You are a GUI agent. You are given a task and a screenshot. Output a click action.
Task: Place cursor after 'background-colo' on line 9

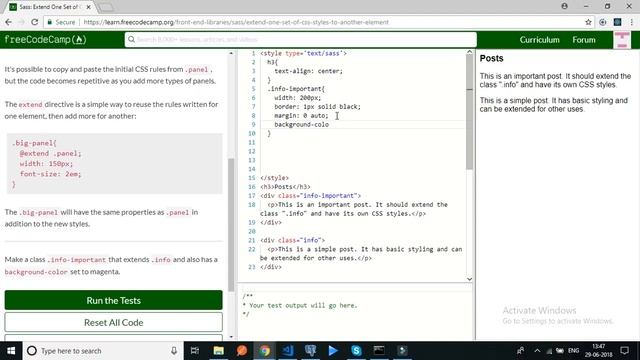[x=329, y=124]
